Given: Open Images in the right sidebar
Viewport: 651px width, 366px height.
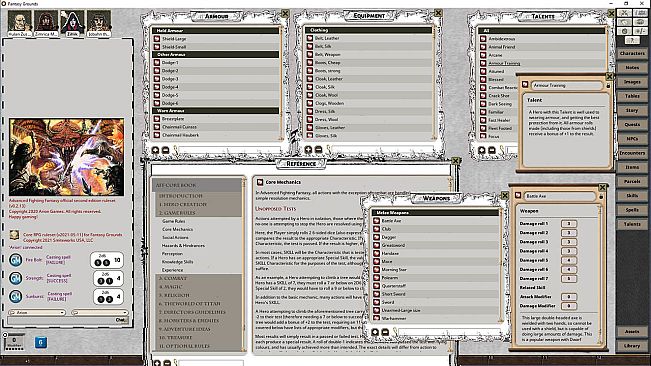Looking at the screenshot, I should [632, 82].
